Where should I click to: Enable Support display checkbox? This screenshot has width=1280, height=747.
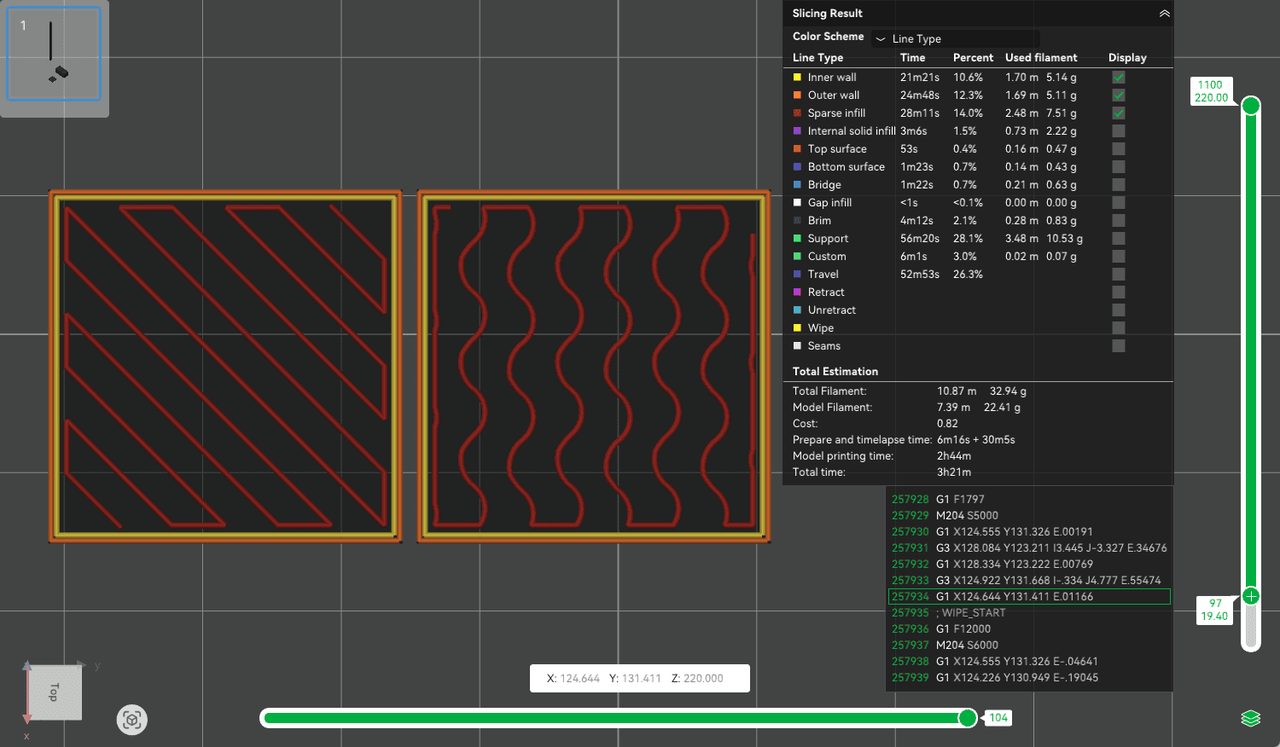(1118, 238)
